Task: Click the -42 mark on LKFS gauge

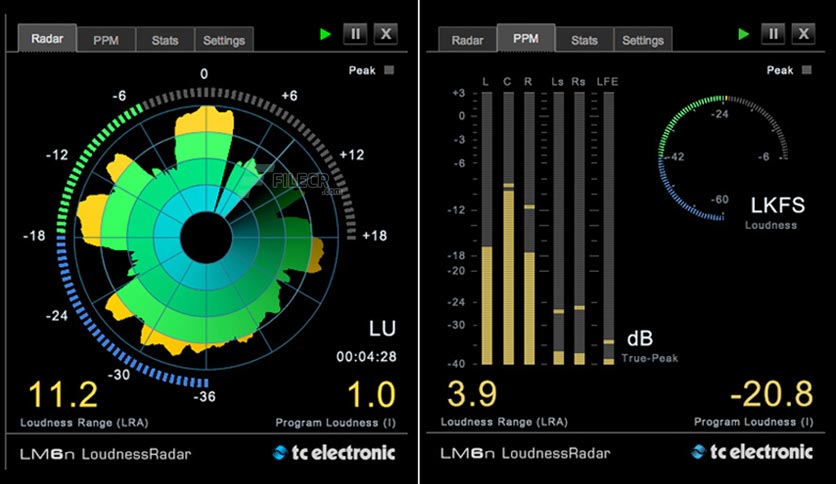Action: [x=677, y=157]
